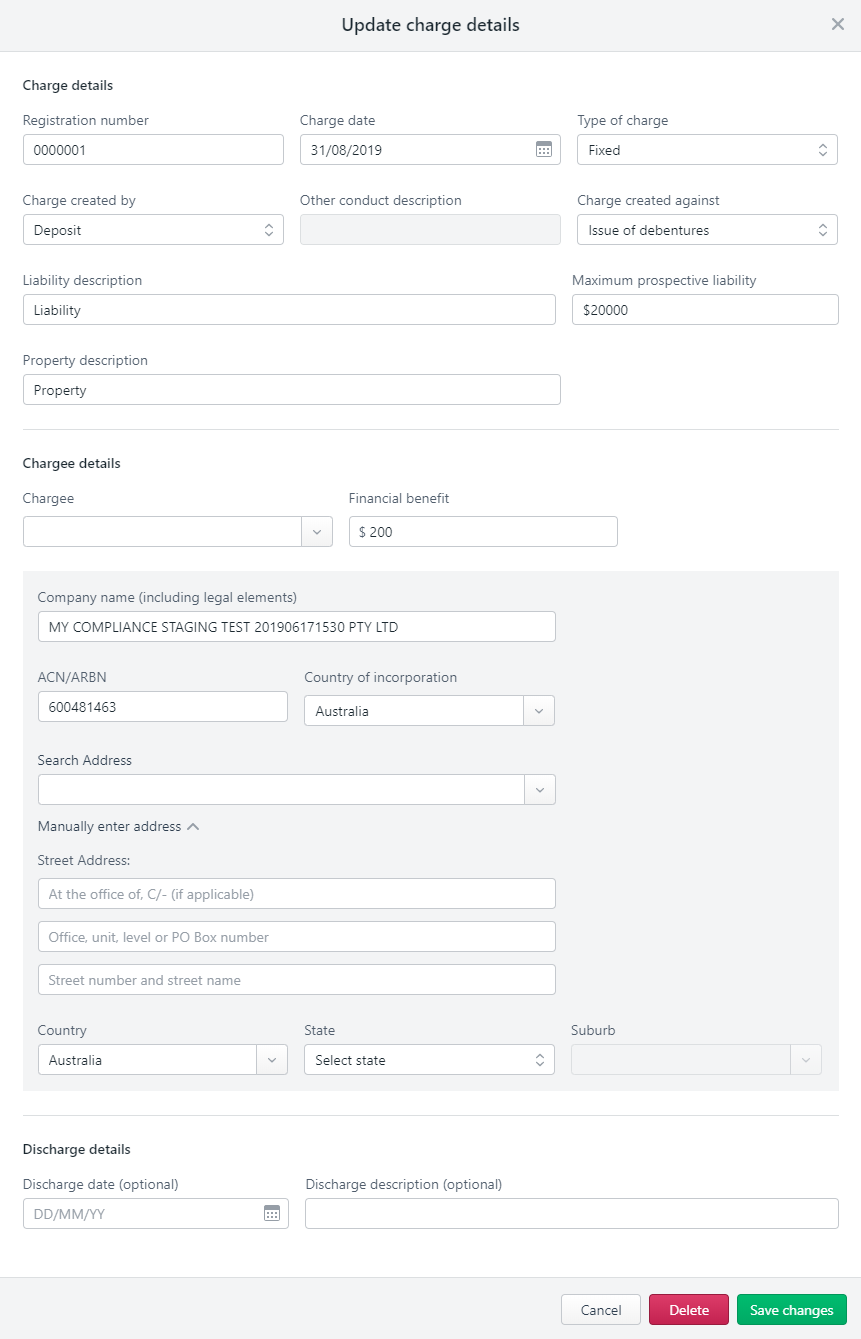
Task: Open the Country dropdown in address
Action: 271,1060
